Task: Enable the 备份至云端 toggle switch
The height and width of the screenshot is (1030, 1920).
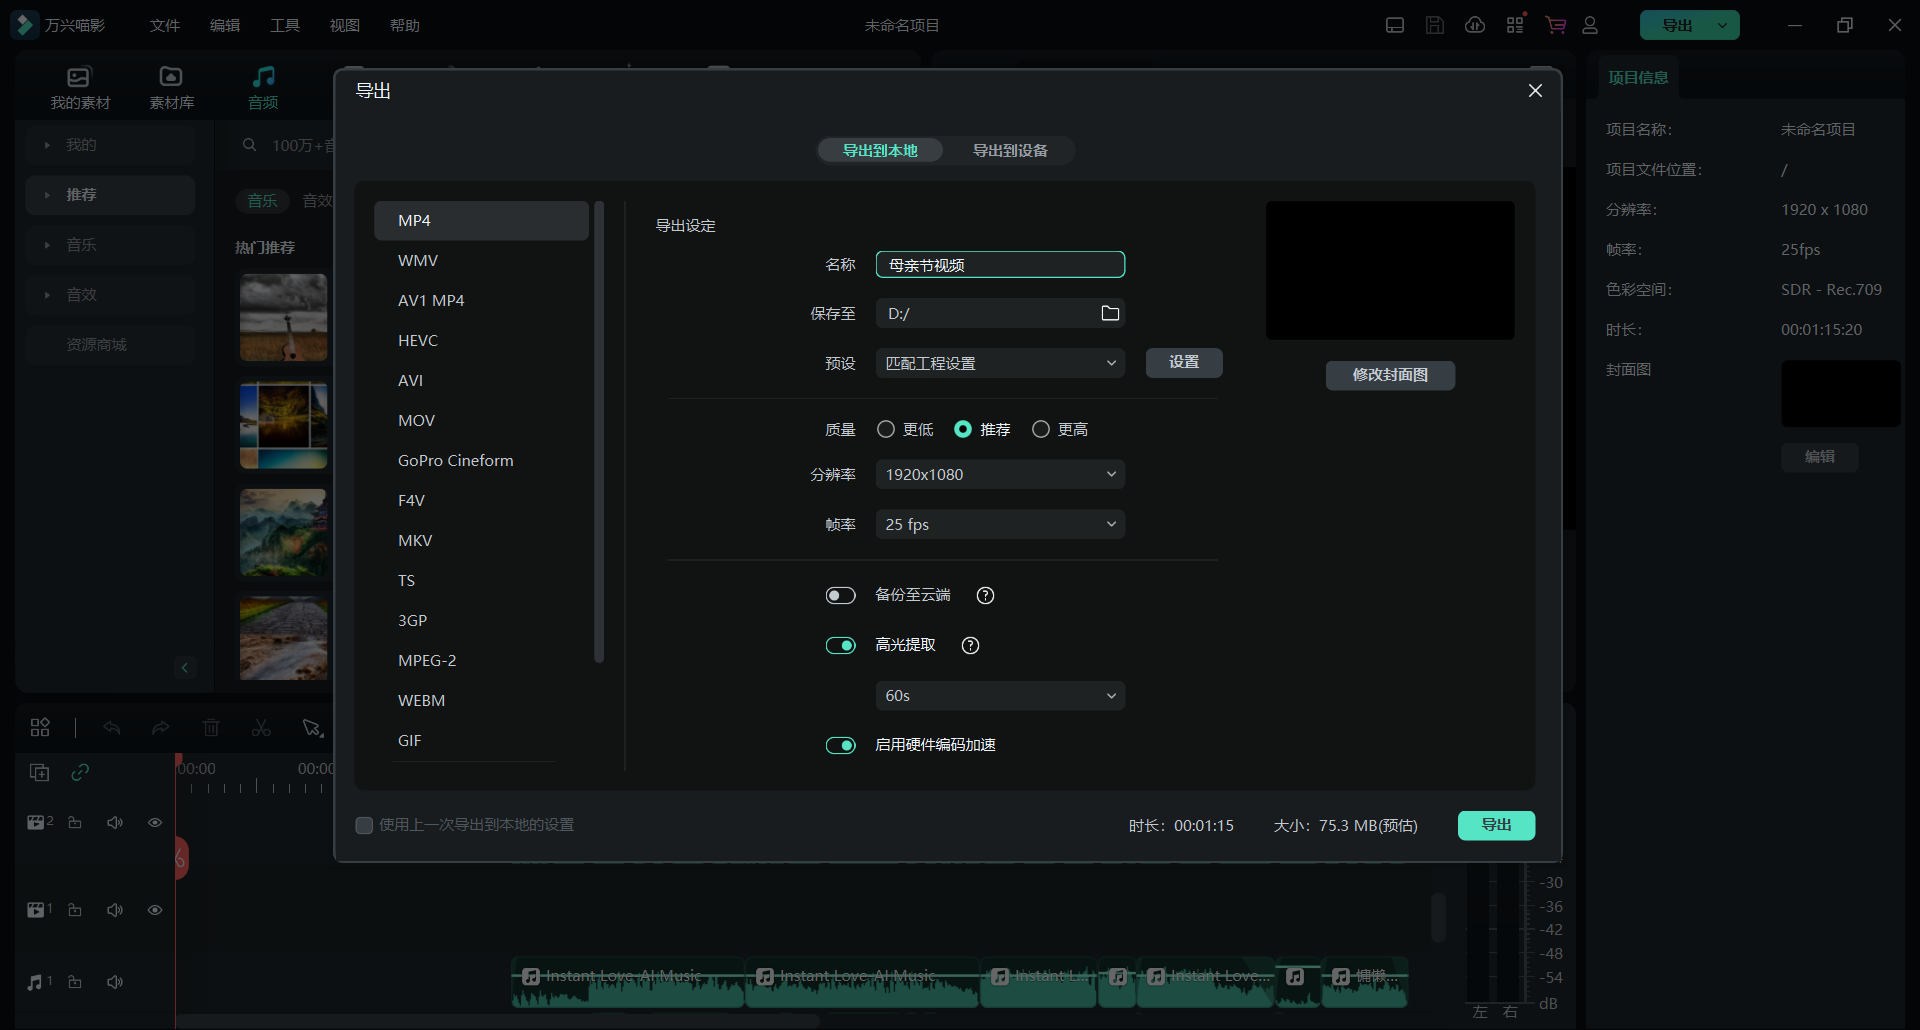Action: pyautogui.click(x=840, y=596)
